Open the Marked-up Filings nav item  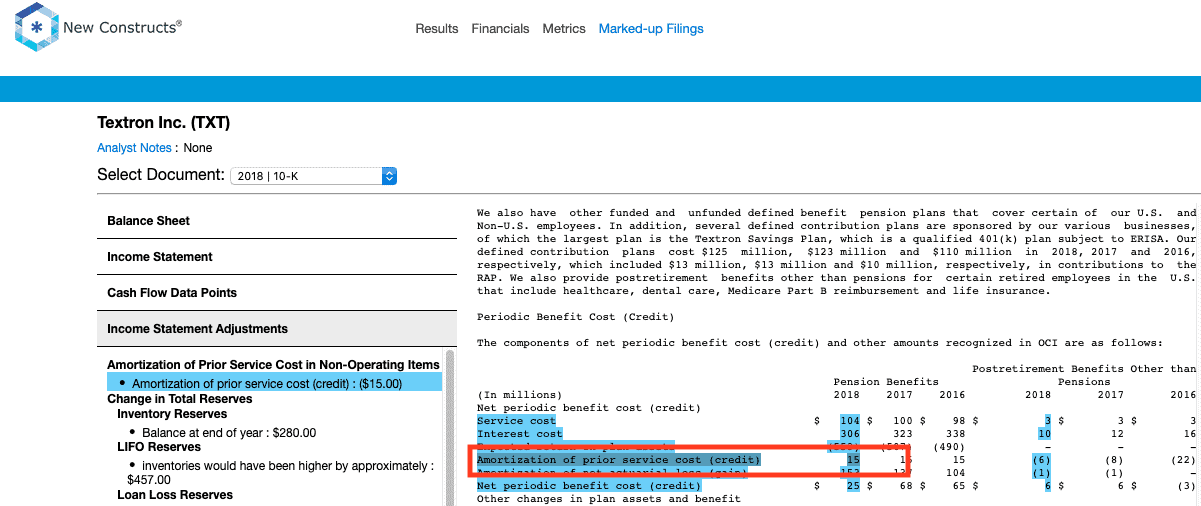(651, 29)
